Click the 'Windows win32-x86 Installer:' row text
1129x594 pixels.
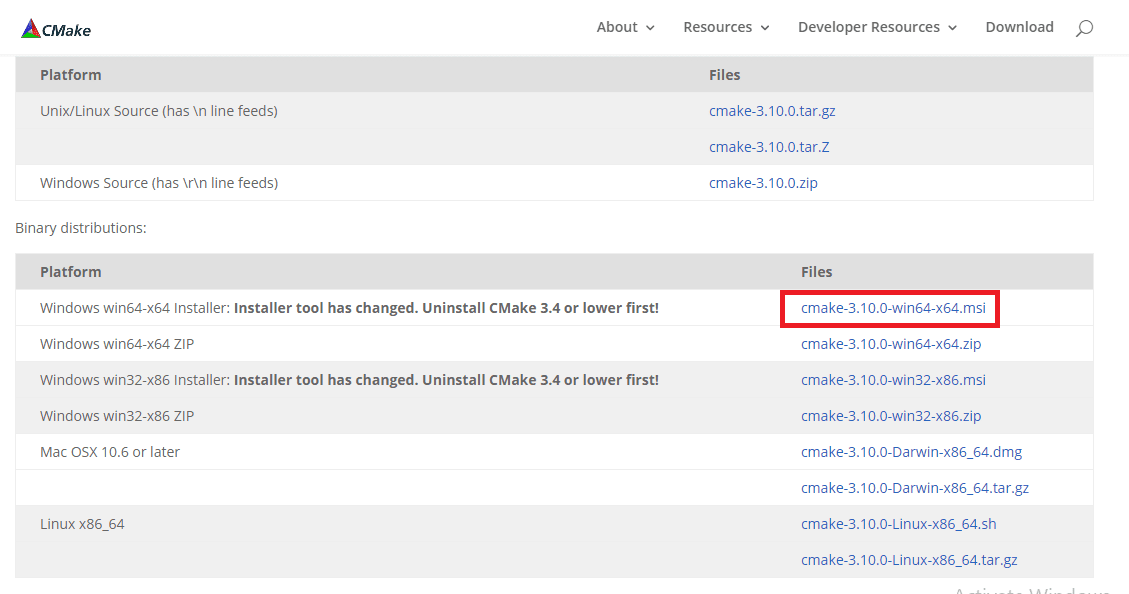click(x=349, y=380)
